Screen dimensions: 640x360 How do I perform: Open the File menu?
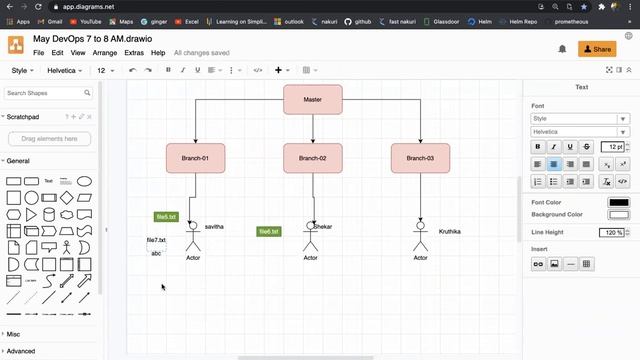[x=38, y=53]
